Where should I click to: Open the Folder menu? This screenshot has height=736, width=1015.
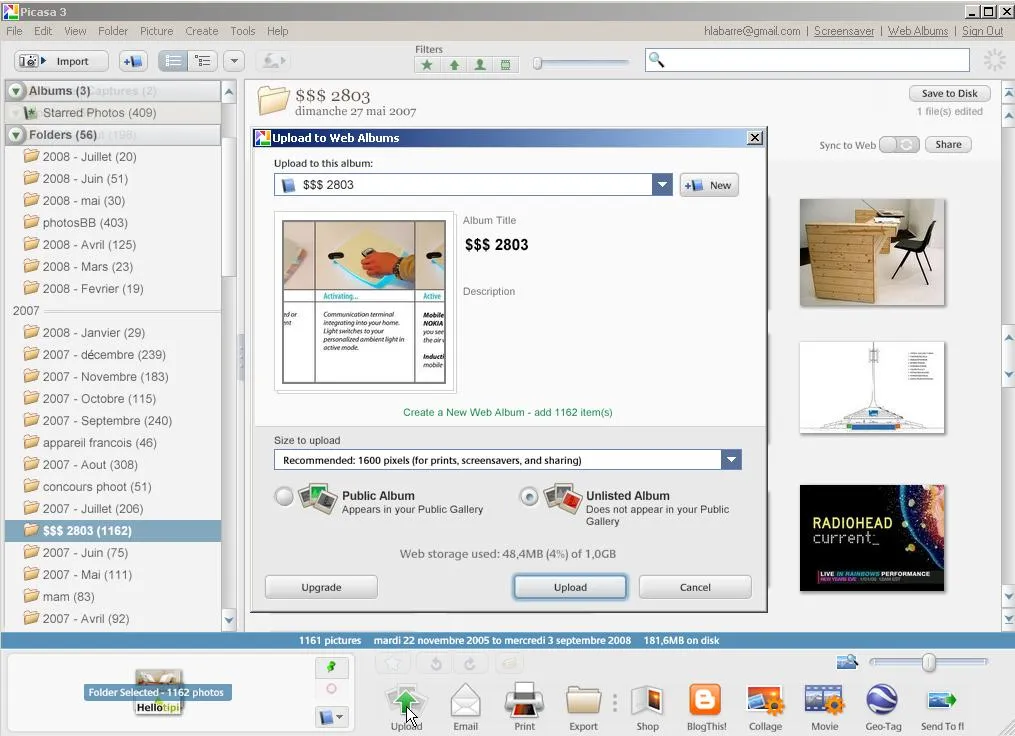coord(113,31)
